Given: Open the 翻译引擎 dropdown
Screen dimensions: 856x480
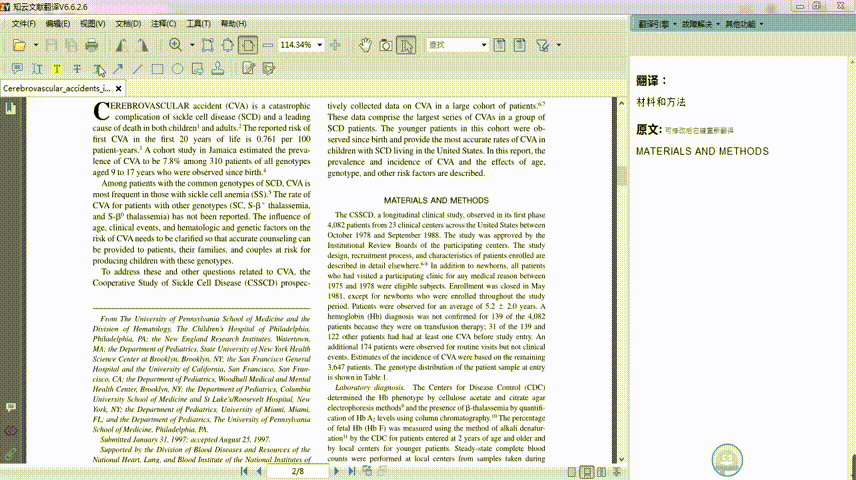Looking at the screenshot, I should (x=657, y=24).
